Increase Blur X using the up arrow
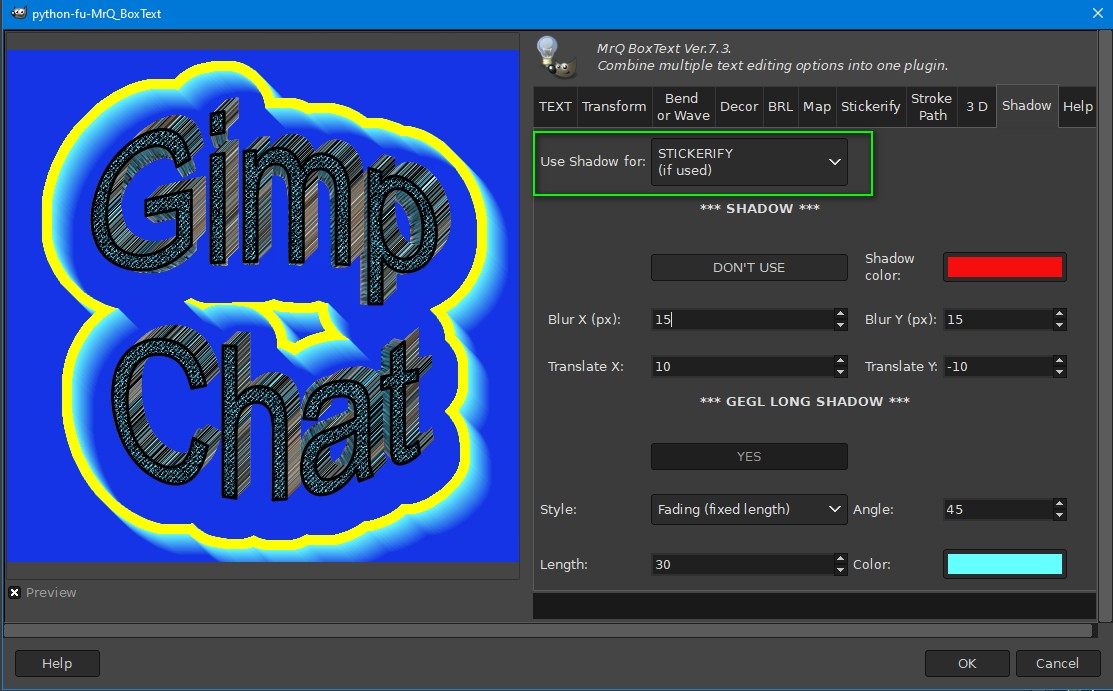Viewport: 1113px width, 691px height. 840,313
